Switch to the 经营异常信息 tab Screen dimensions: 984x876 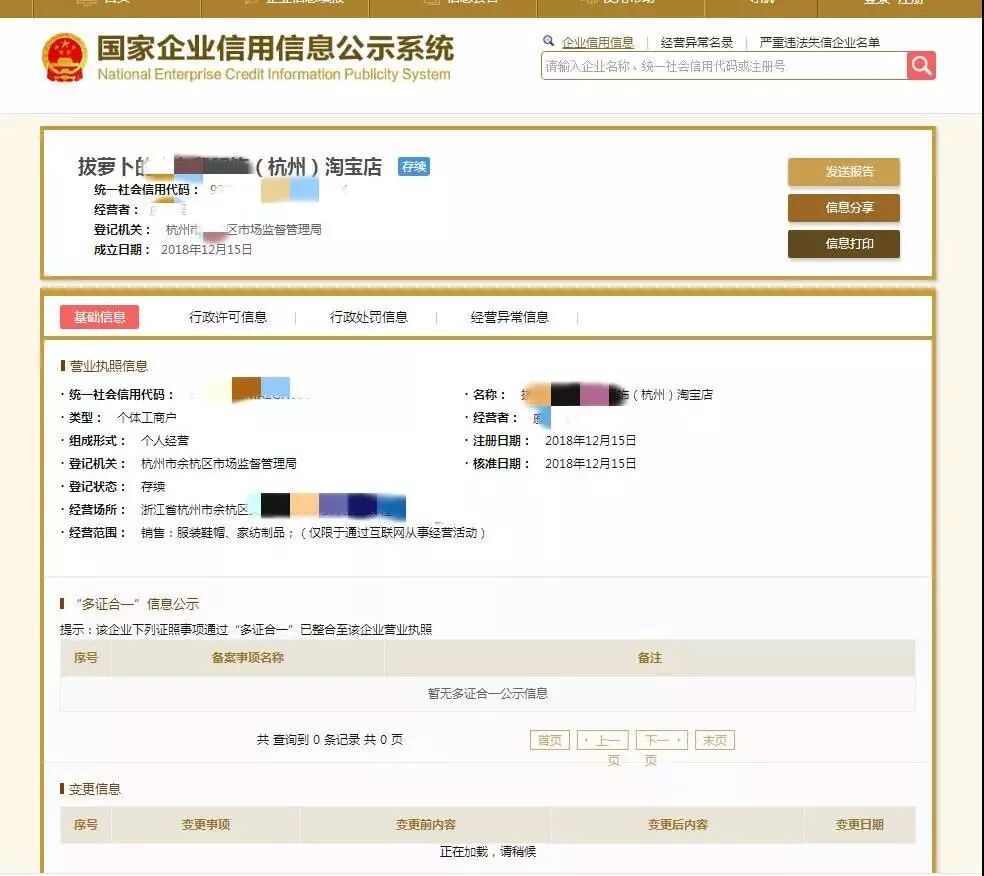pos(510,317)
